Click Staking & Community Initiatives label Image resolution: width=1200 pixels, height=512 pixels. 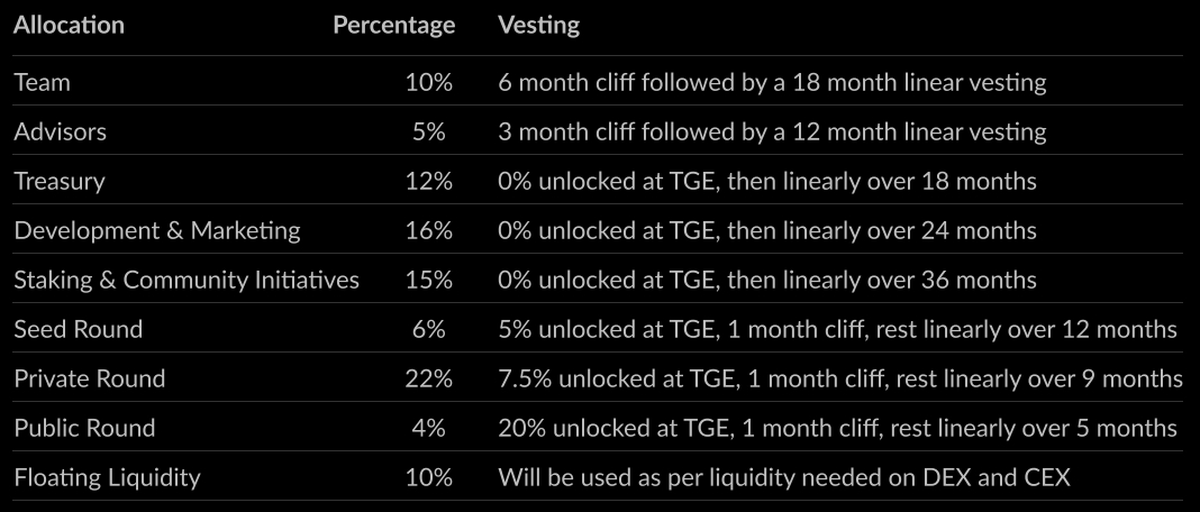186,280
